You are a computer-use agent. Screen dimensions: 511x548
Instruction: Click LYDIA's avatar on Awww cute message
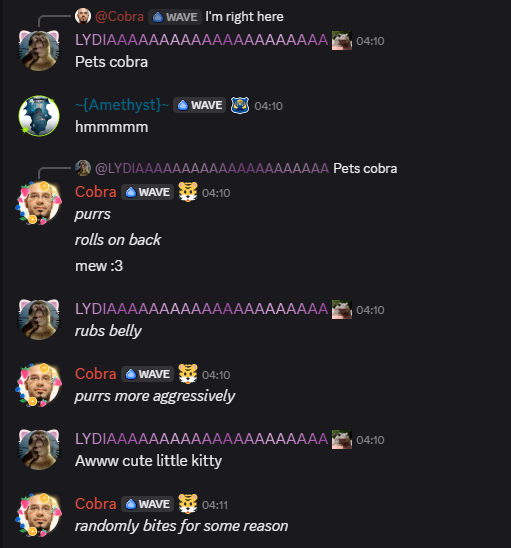click(x=39, y=449)
